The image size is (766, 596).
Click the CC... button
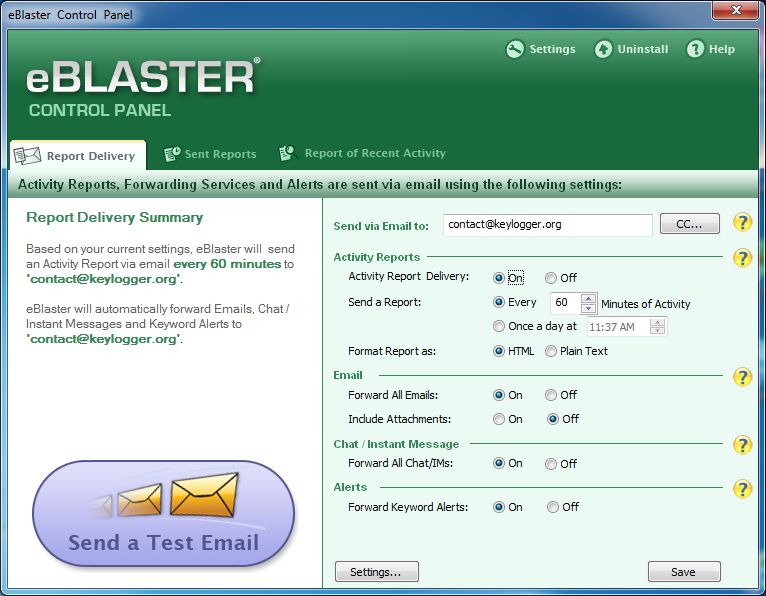tap(689, 224)
